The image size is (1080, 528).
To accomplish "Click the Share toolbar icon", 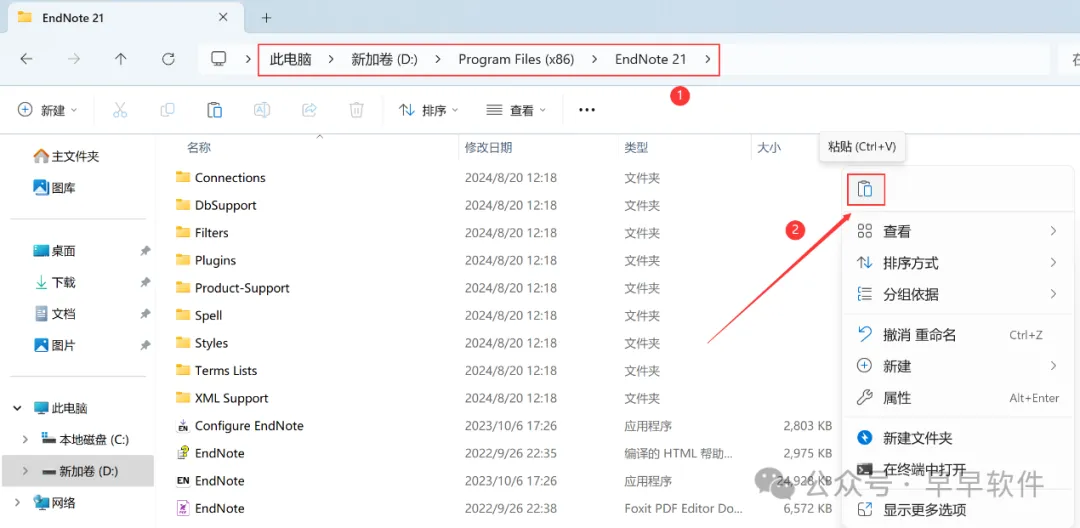I will (309, 109).
